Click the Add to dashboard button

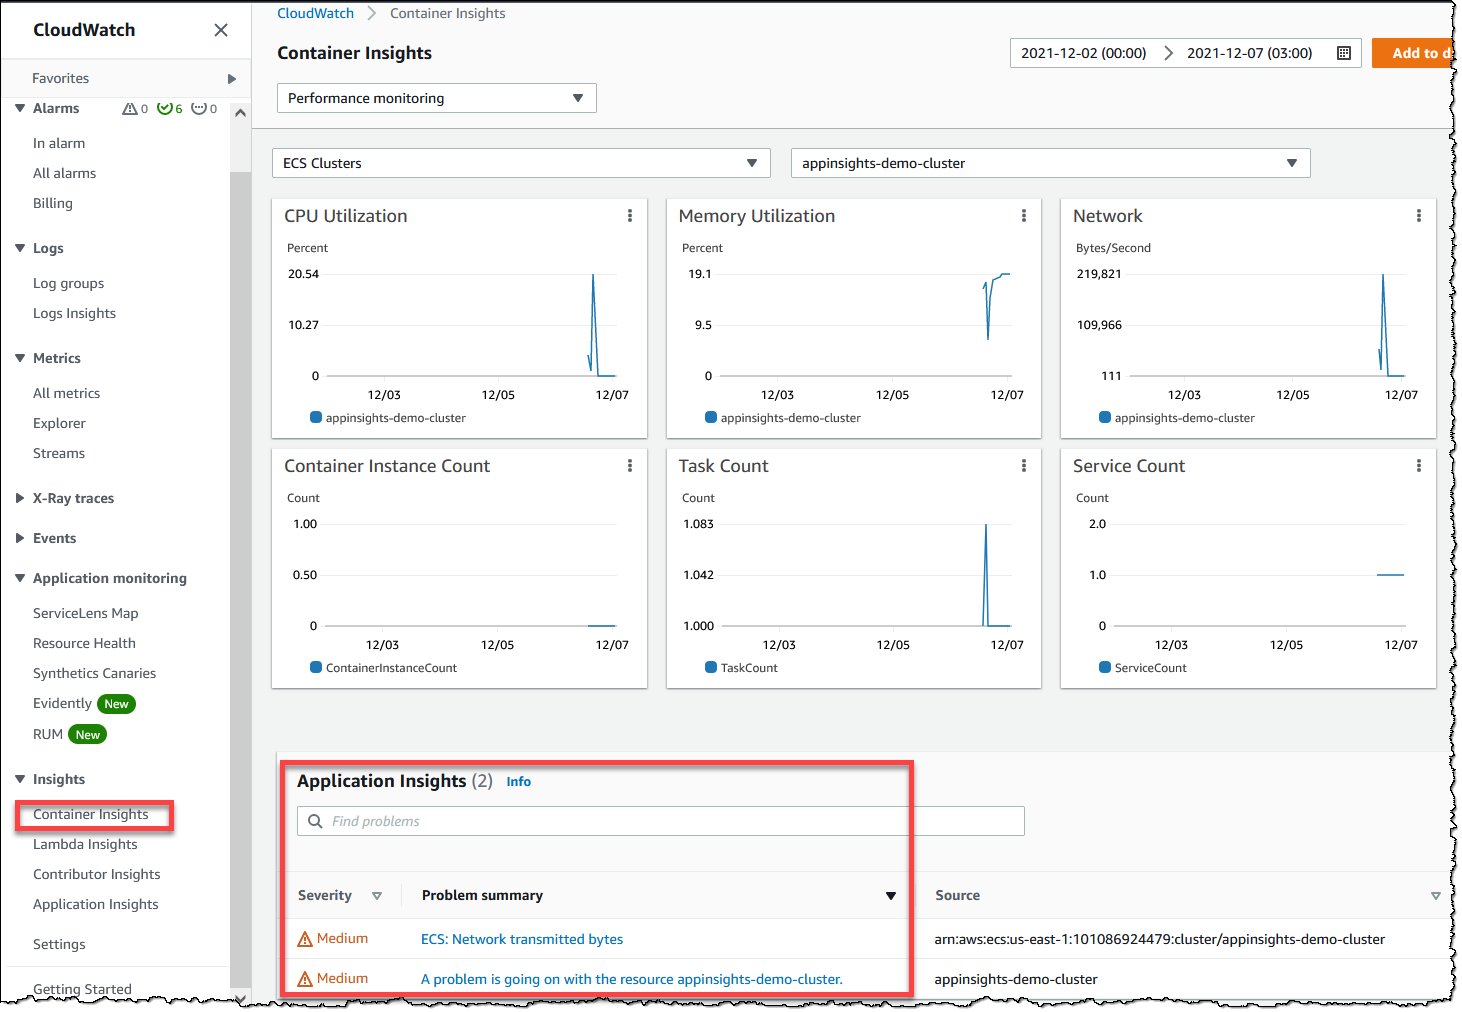tap(1421, 53)
